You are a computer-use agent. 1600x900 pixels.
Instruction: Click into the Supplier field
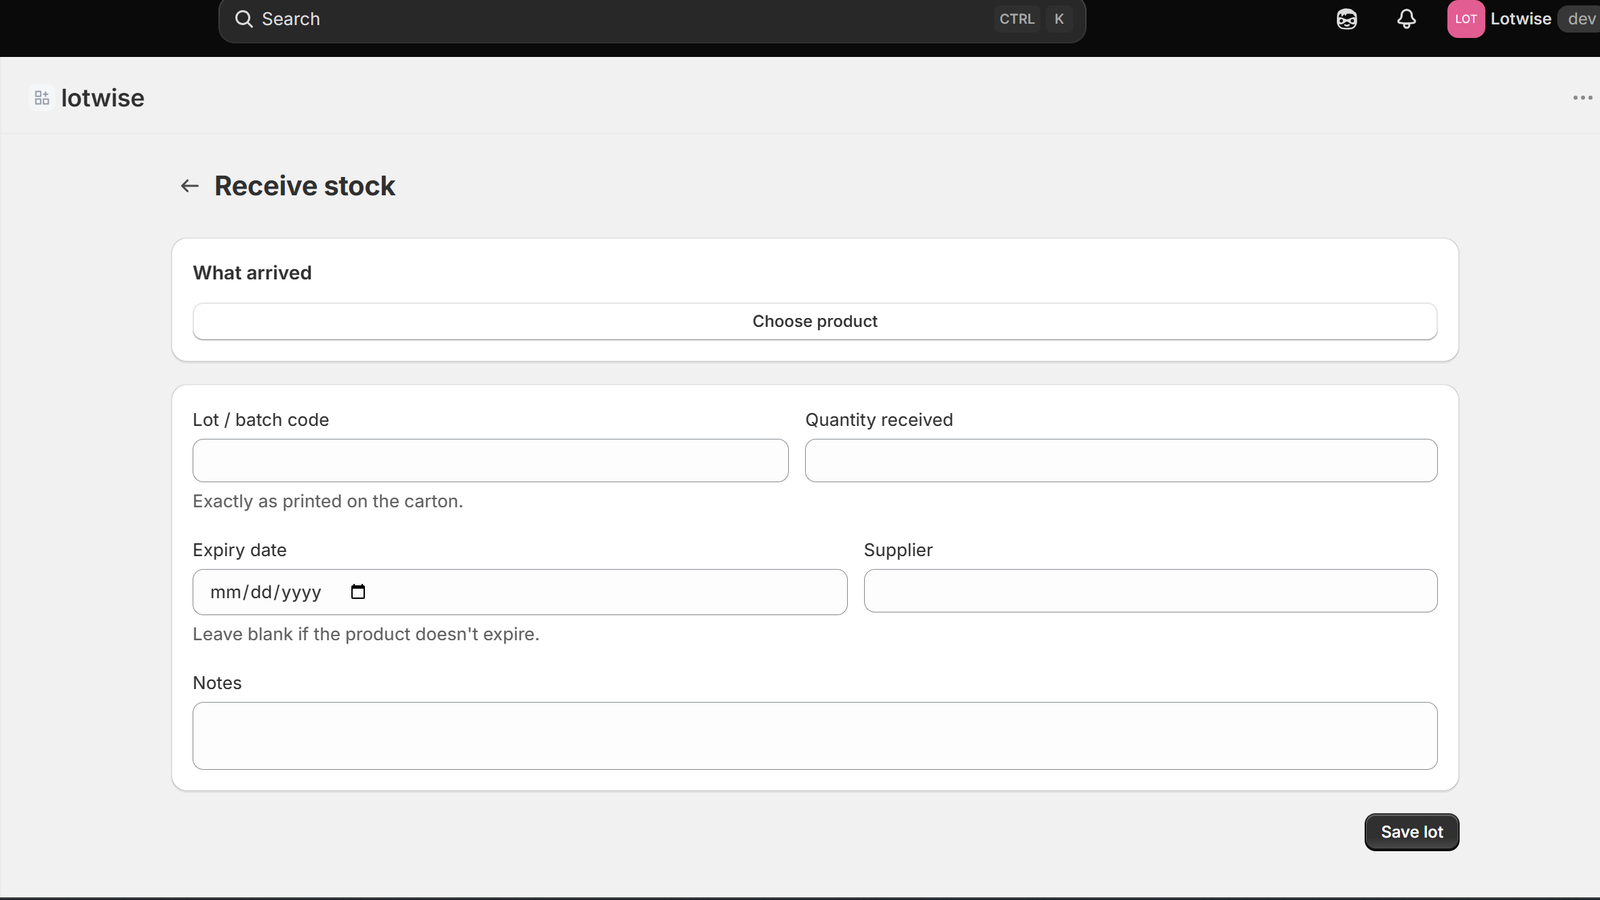1150,591
